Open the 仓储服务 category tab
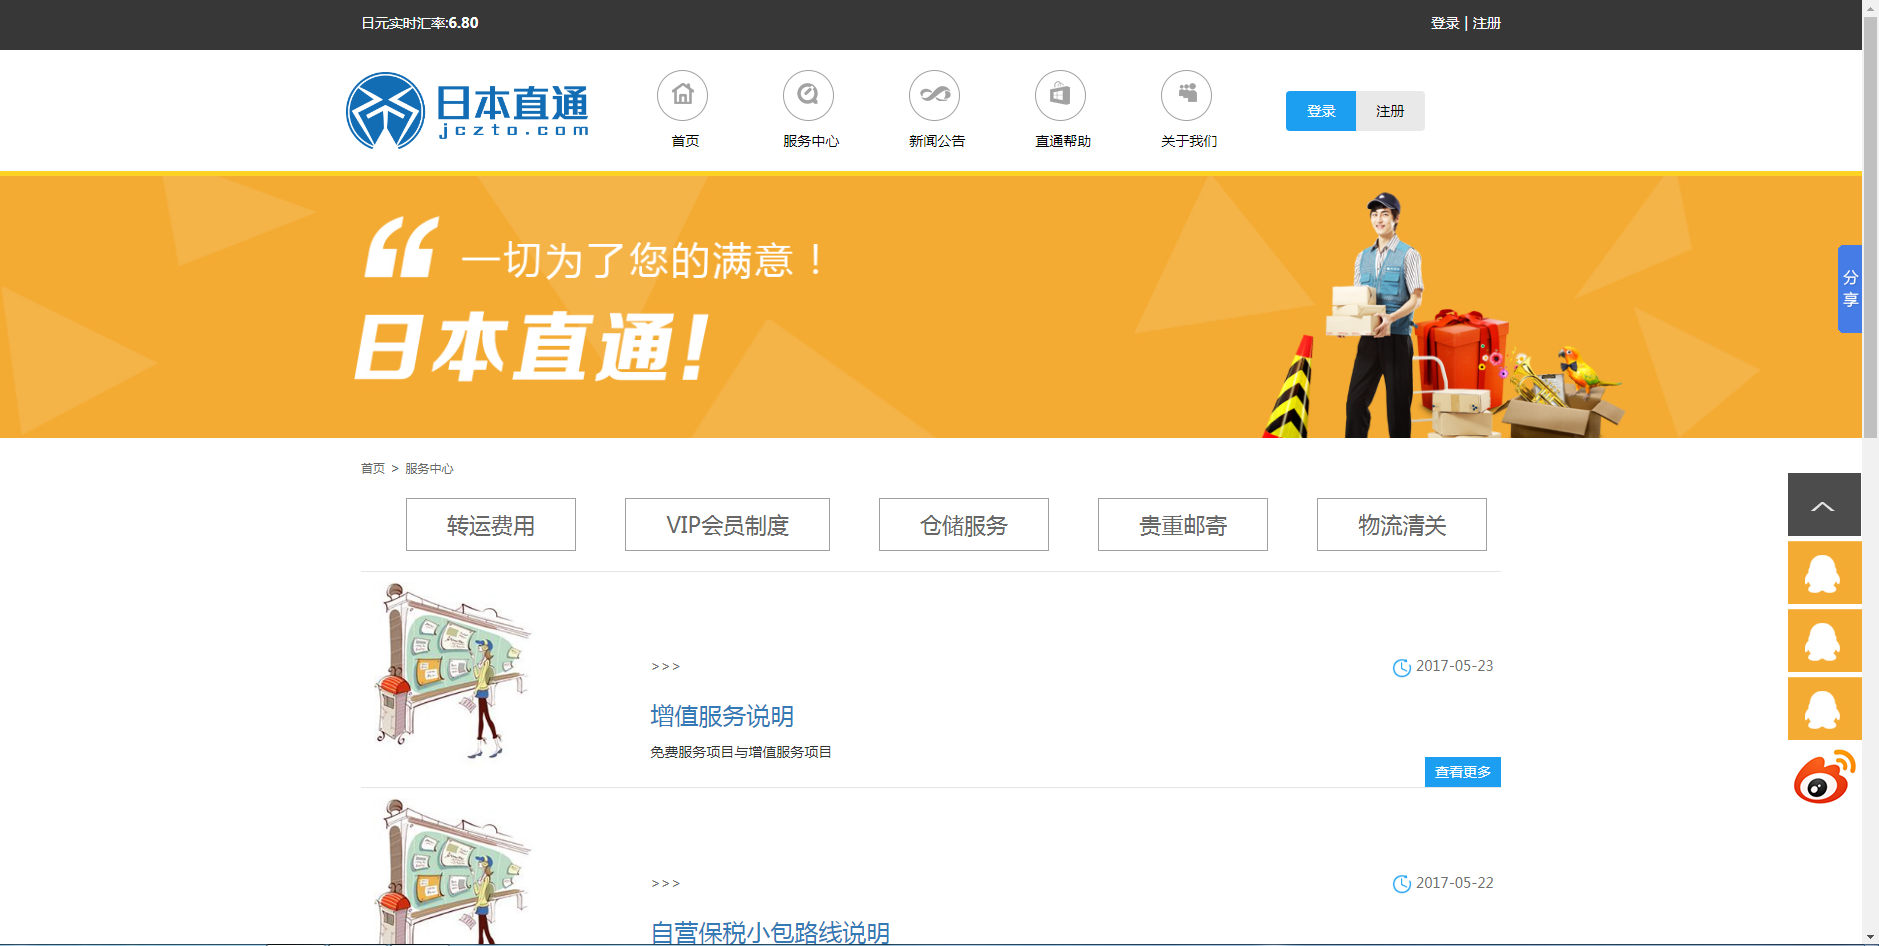The image size is (1879, 946). (964, 525)
